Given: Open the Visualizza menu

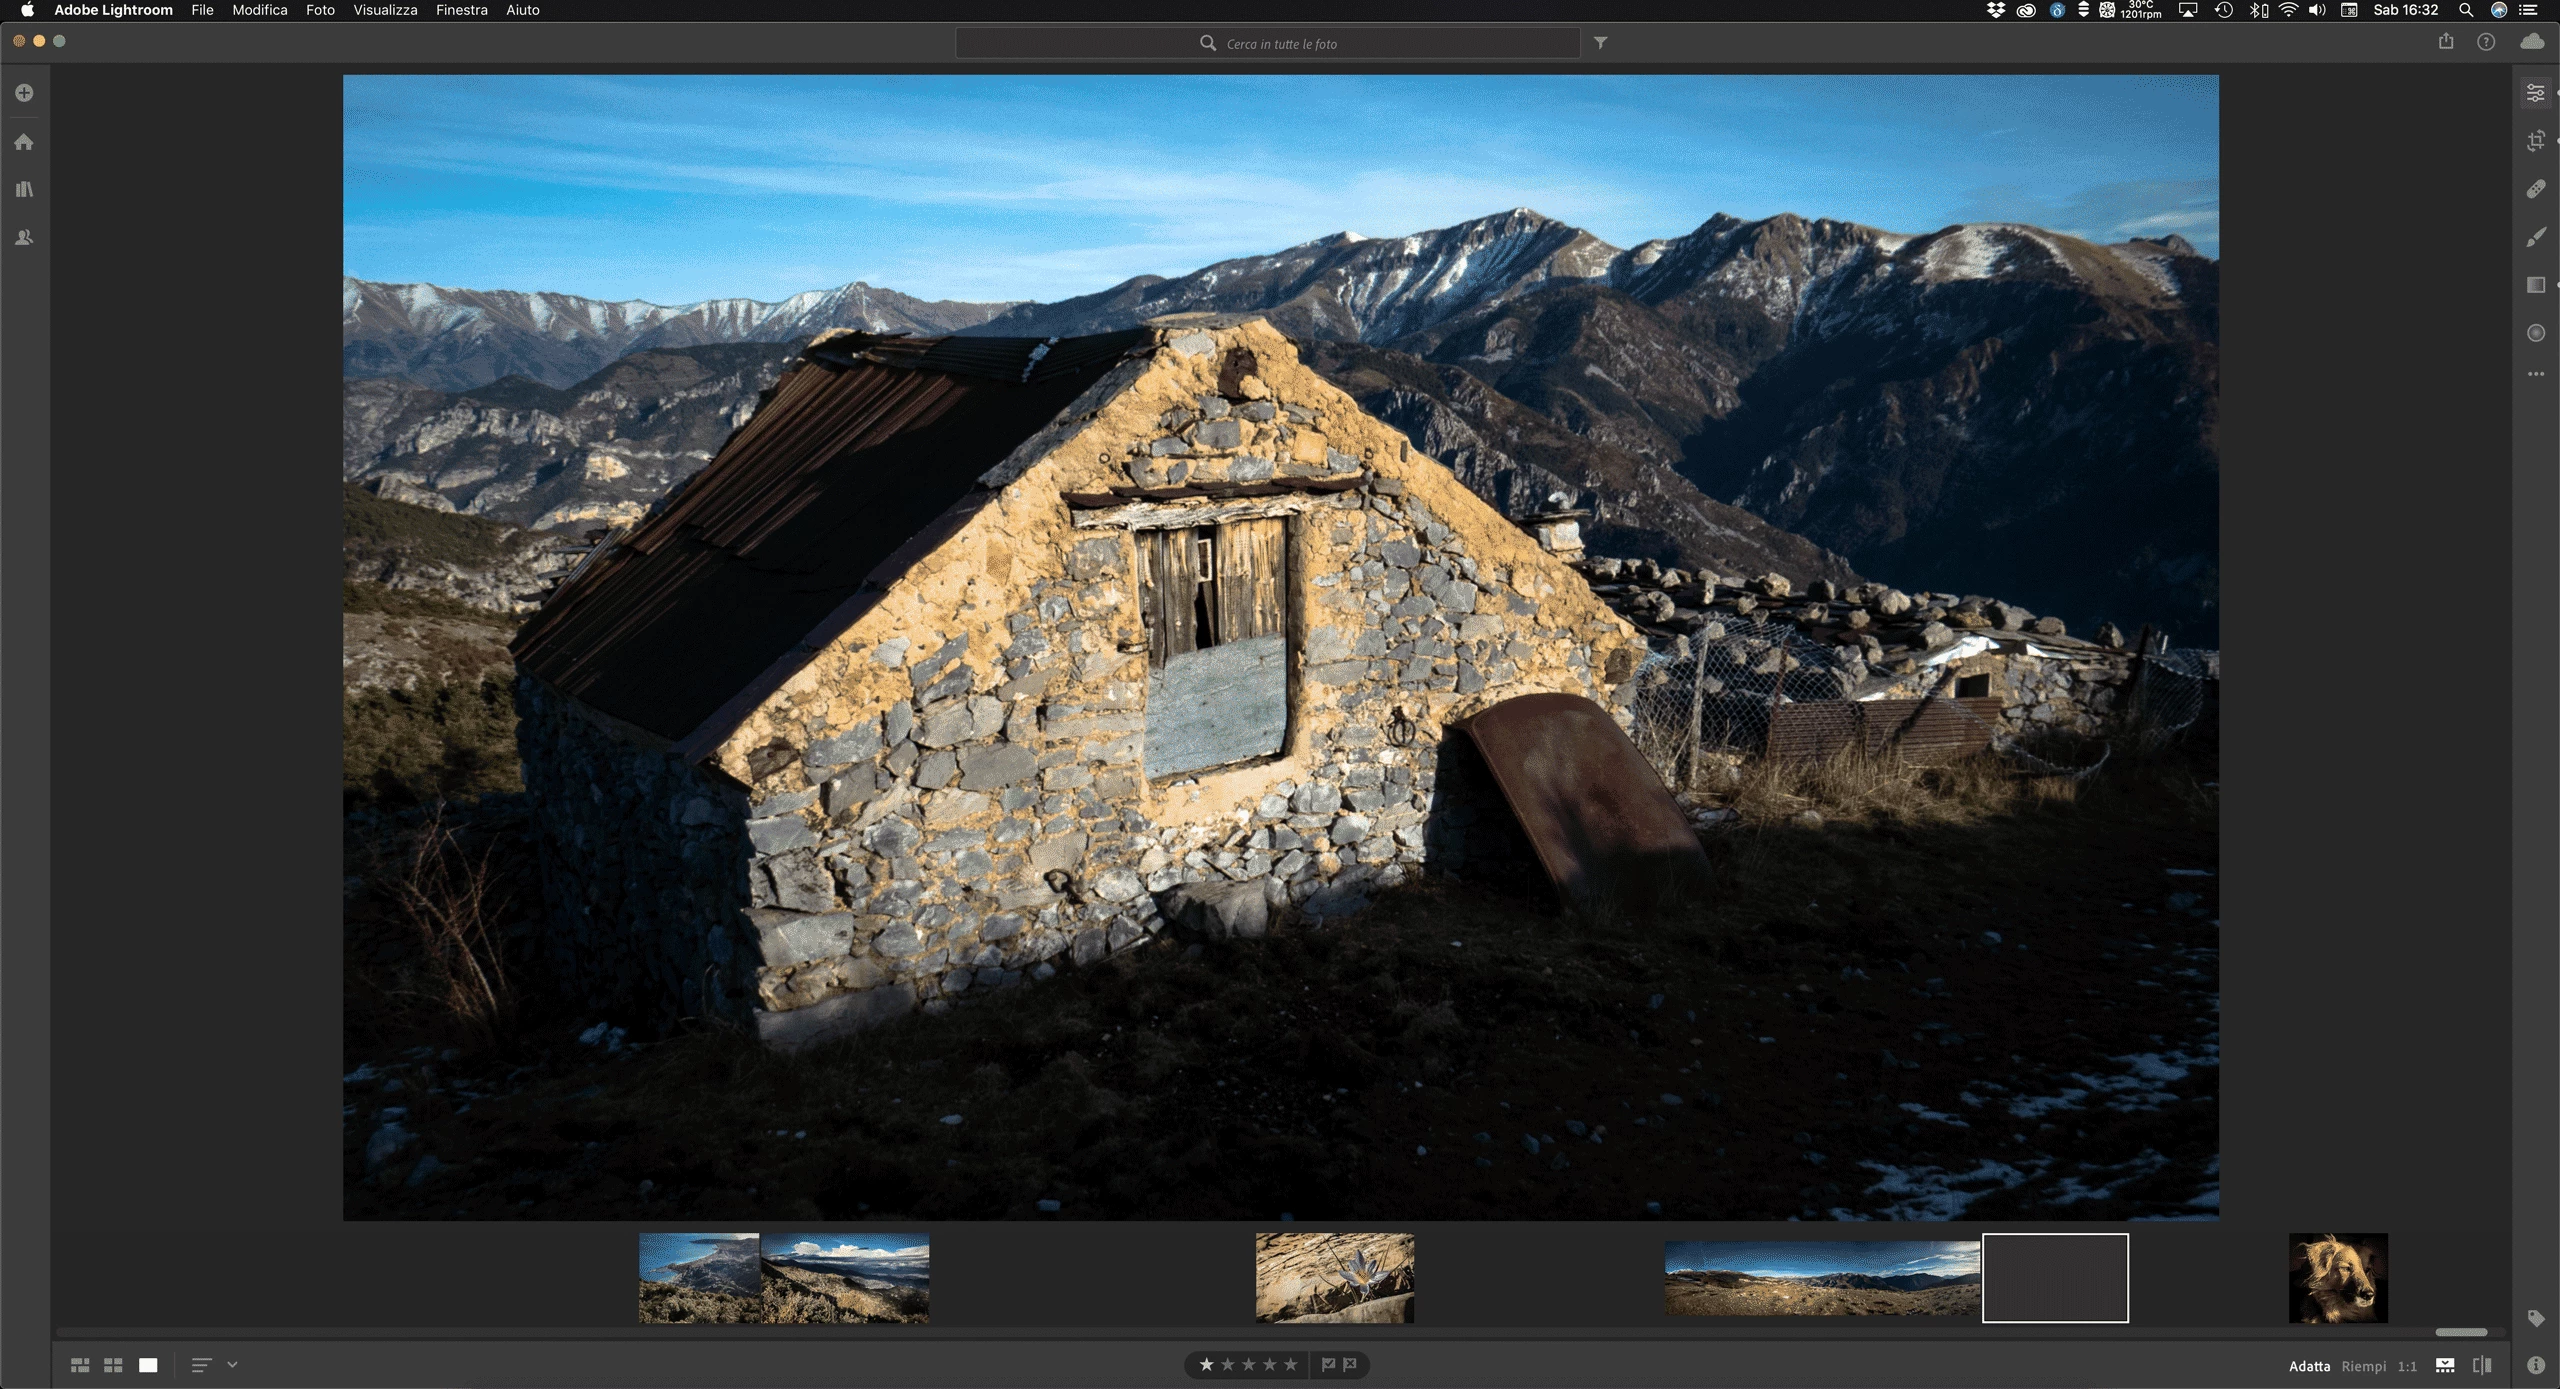Looking at the screenshot, I should tap(385, 10).
